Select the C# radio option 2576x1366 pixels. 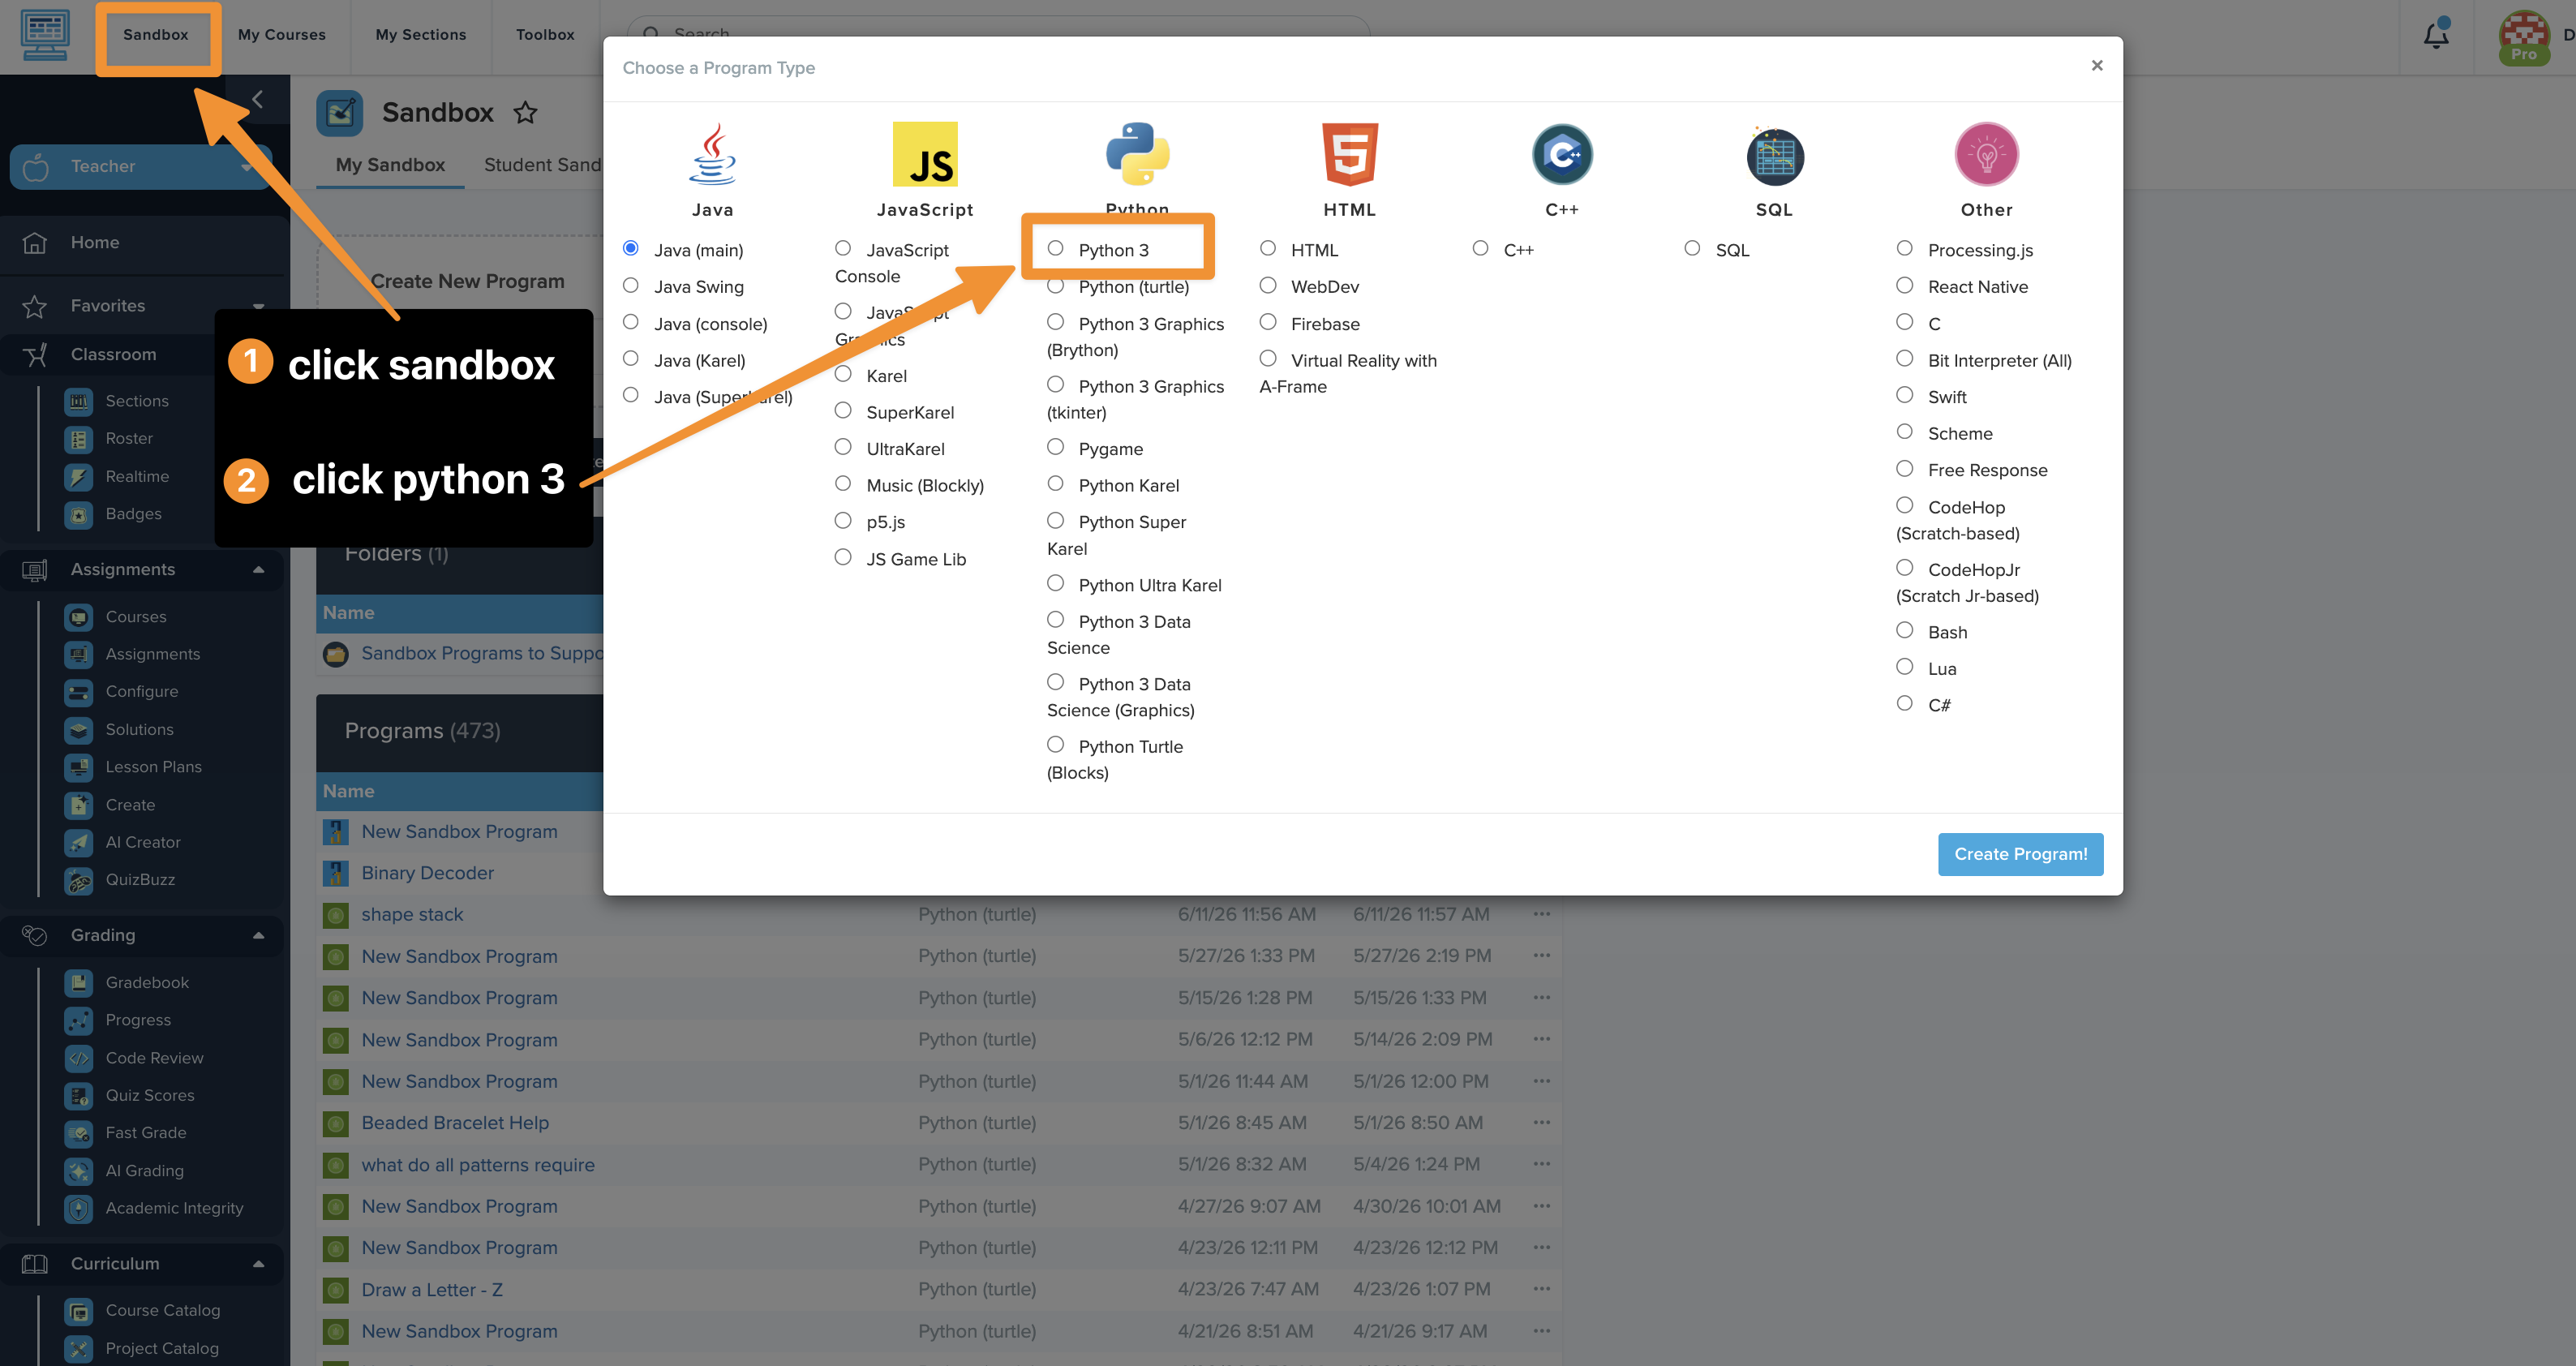(1905, 703)
